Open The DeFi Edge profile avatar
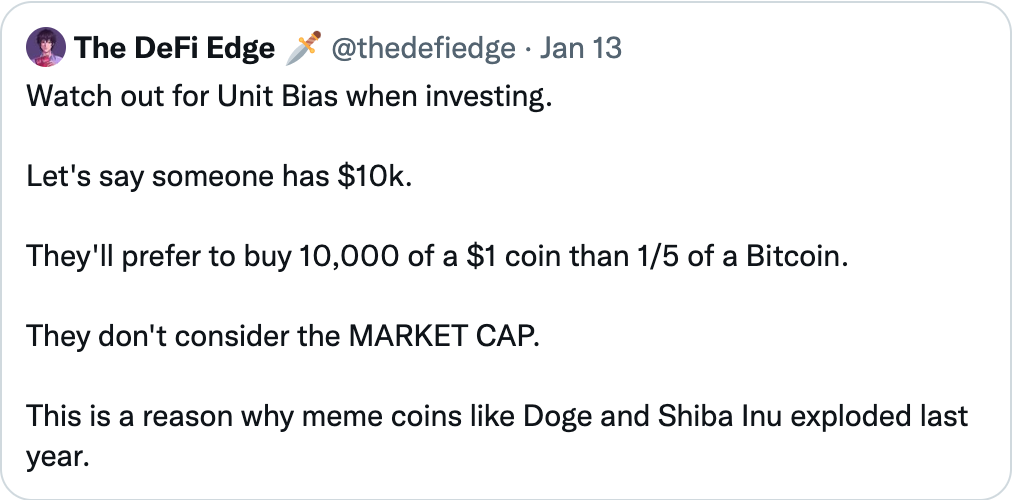 46,47
